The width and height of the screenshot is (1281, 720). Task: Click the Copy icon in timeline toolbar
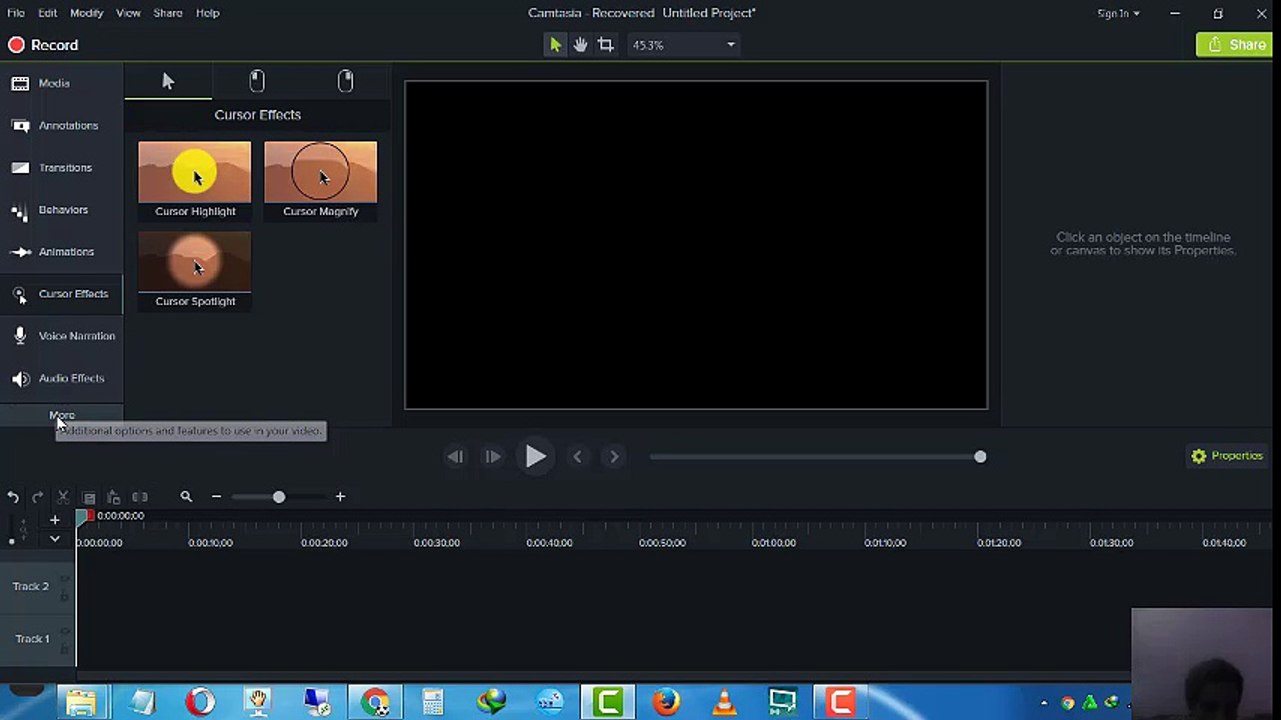pyautogui.click(x=88, y=497)
